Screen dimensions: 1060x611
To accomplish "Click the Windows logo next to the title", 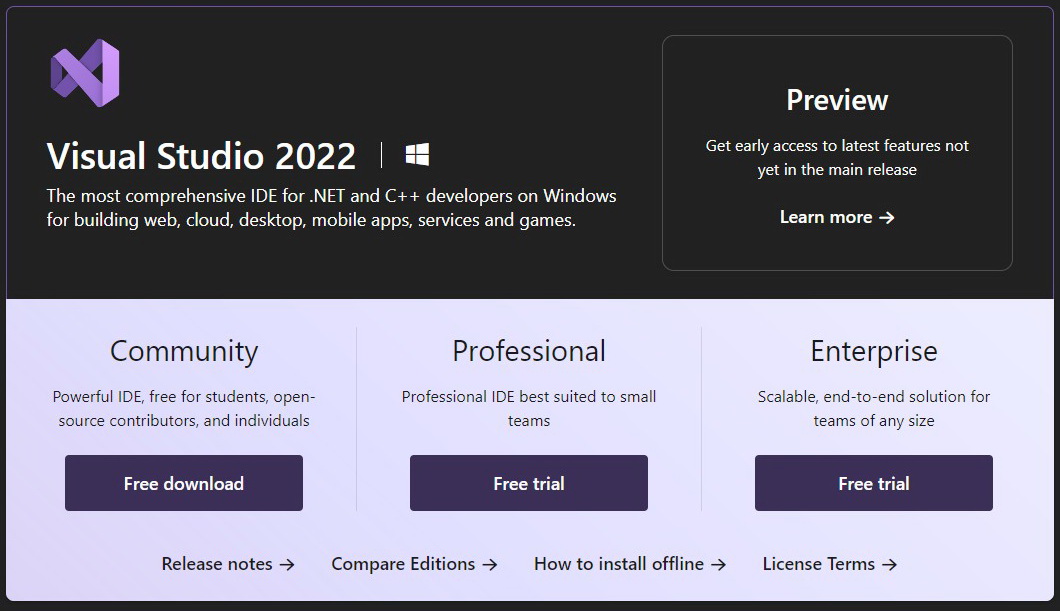I will [x=416, y=153].
